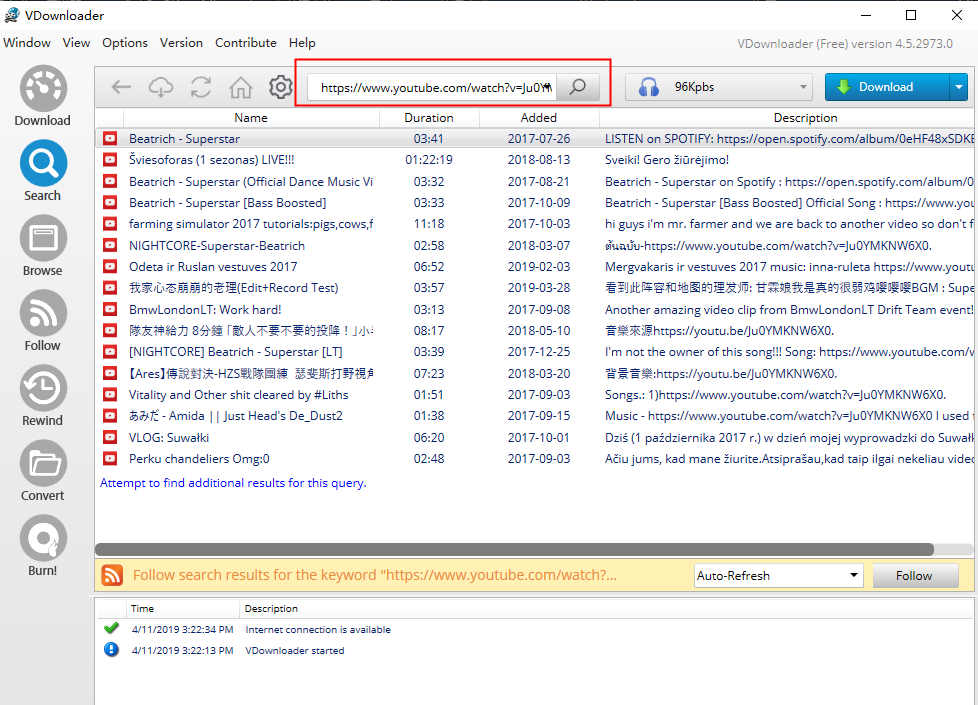The width and height of the screenshot is (978, 705).
Task: Select the Odeta ir Ruslan vestuves 2017 row
Action: coord(535,266)
